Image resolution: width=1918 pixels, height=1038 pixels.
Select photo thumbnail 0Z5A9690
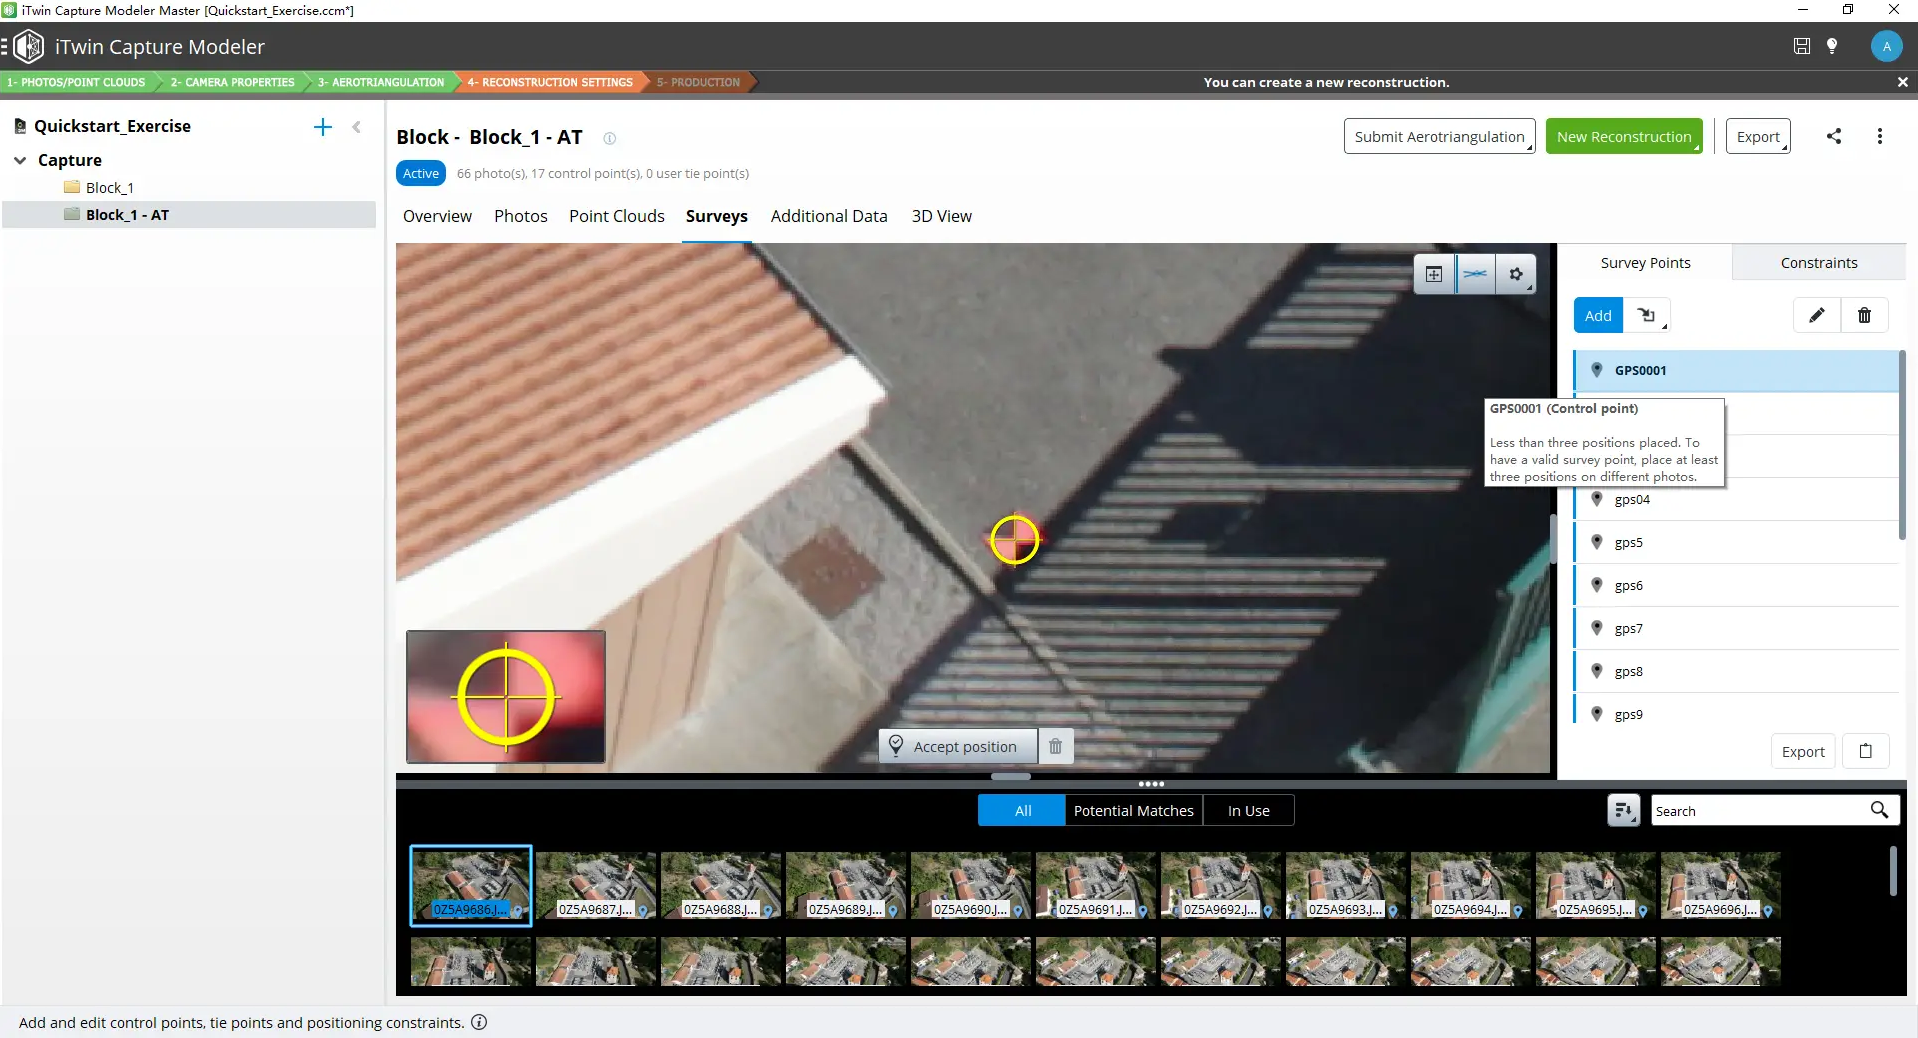(x=971, y=886)
